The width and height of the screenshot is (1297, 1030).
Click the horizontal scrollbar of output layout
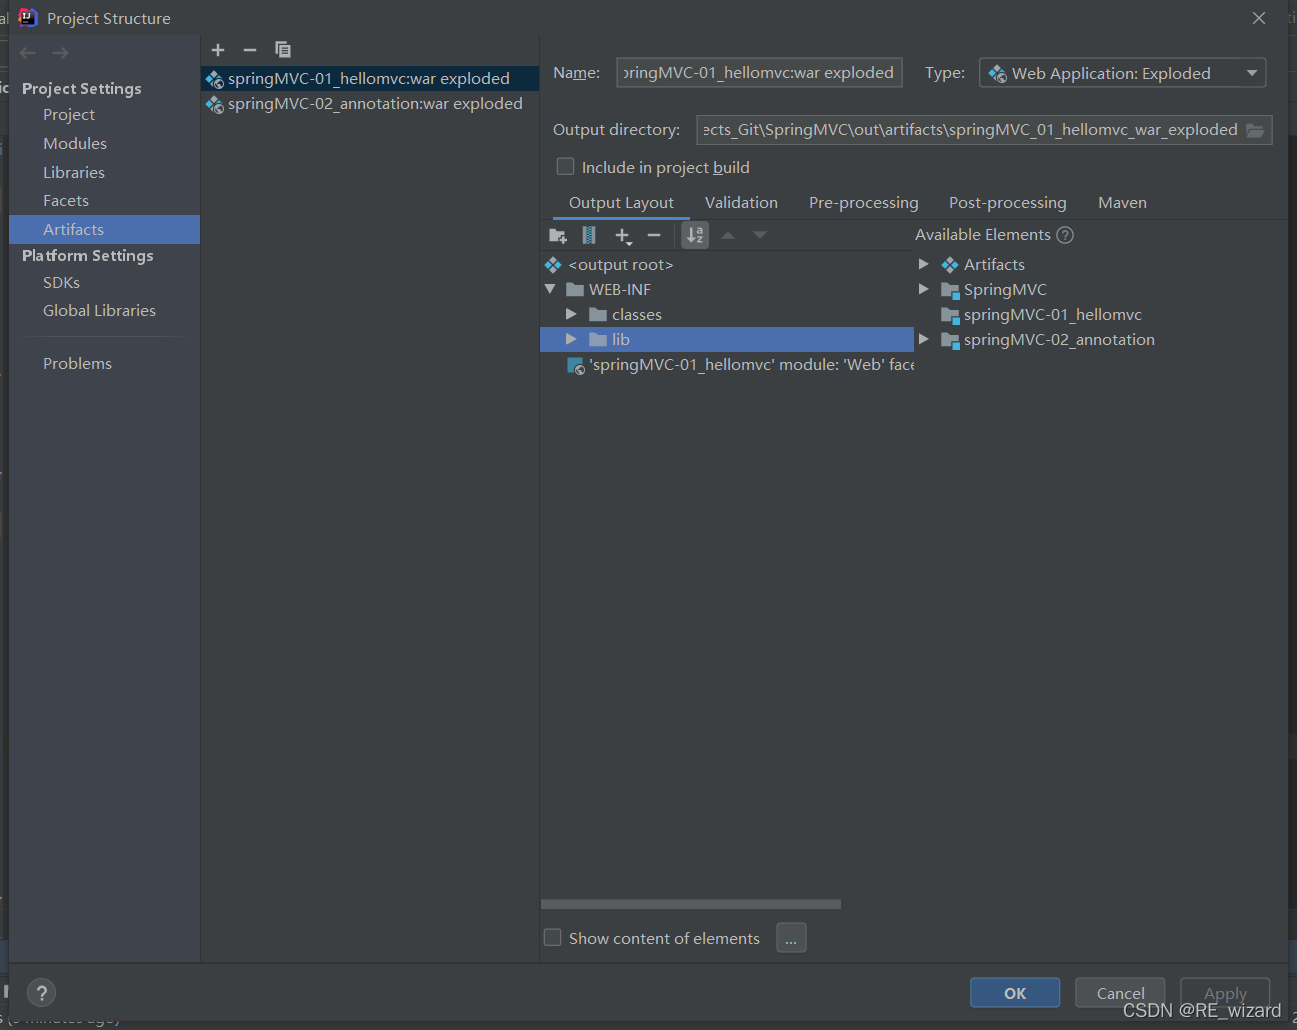coord(691,904)
